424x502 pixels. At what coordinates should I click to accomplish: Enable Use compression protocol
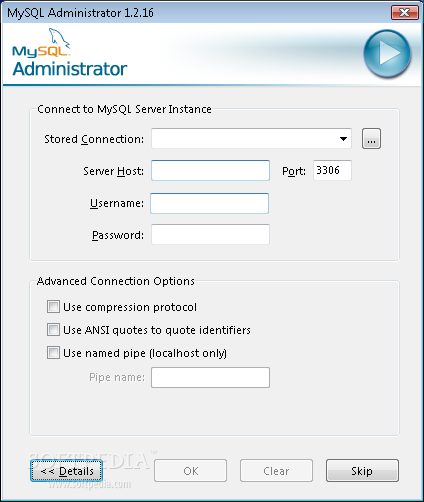(x=53, y=307)
